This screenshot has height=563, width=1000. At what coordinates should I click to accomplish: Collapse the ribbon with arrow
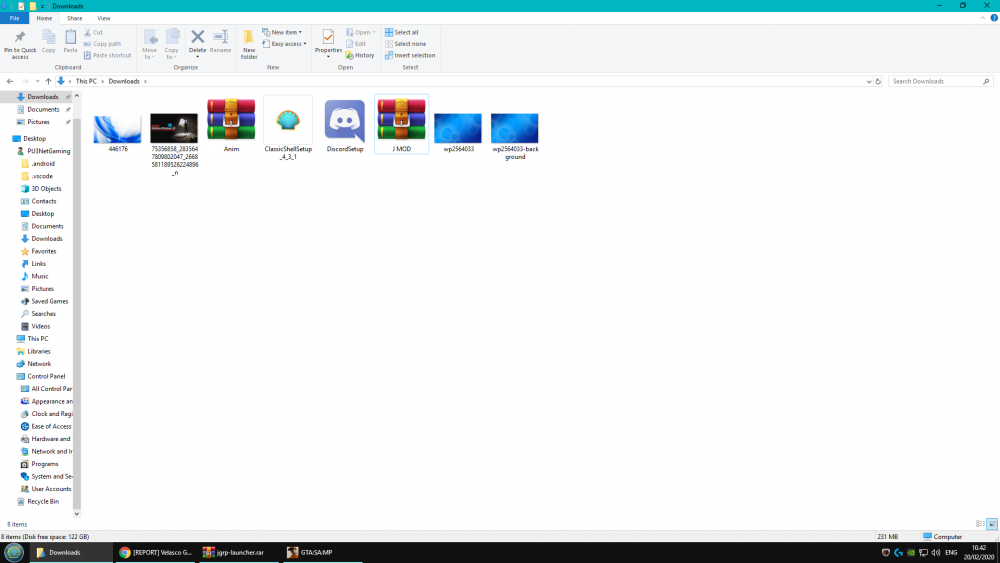(983, 18)
